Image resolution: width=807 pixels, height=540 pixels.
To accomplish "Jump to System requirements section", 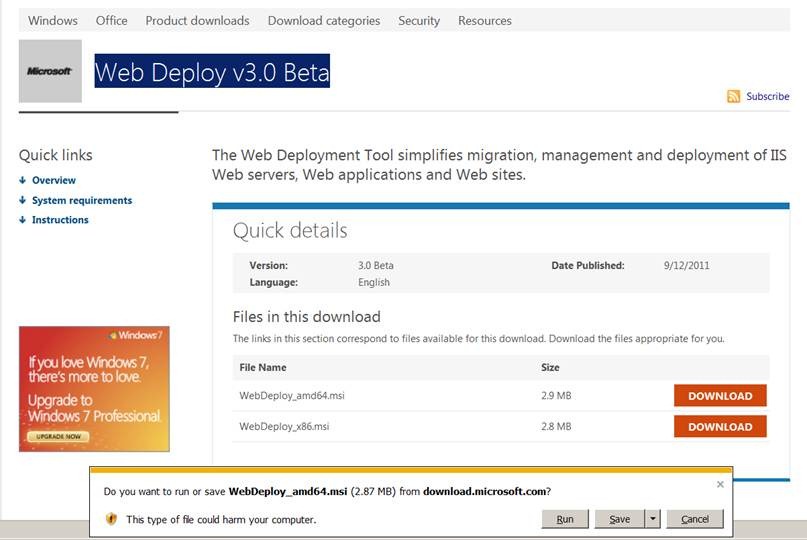I will coord(82,200).
